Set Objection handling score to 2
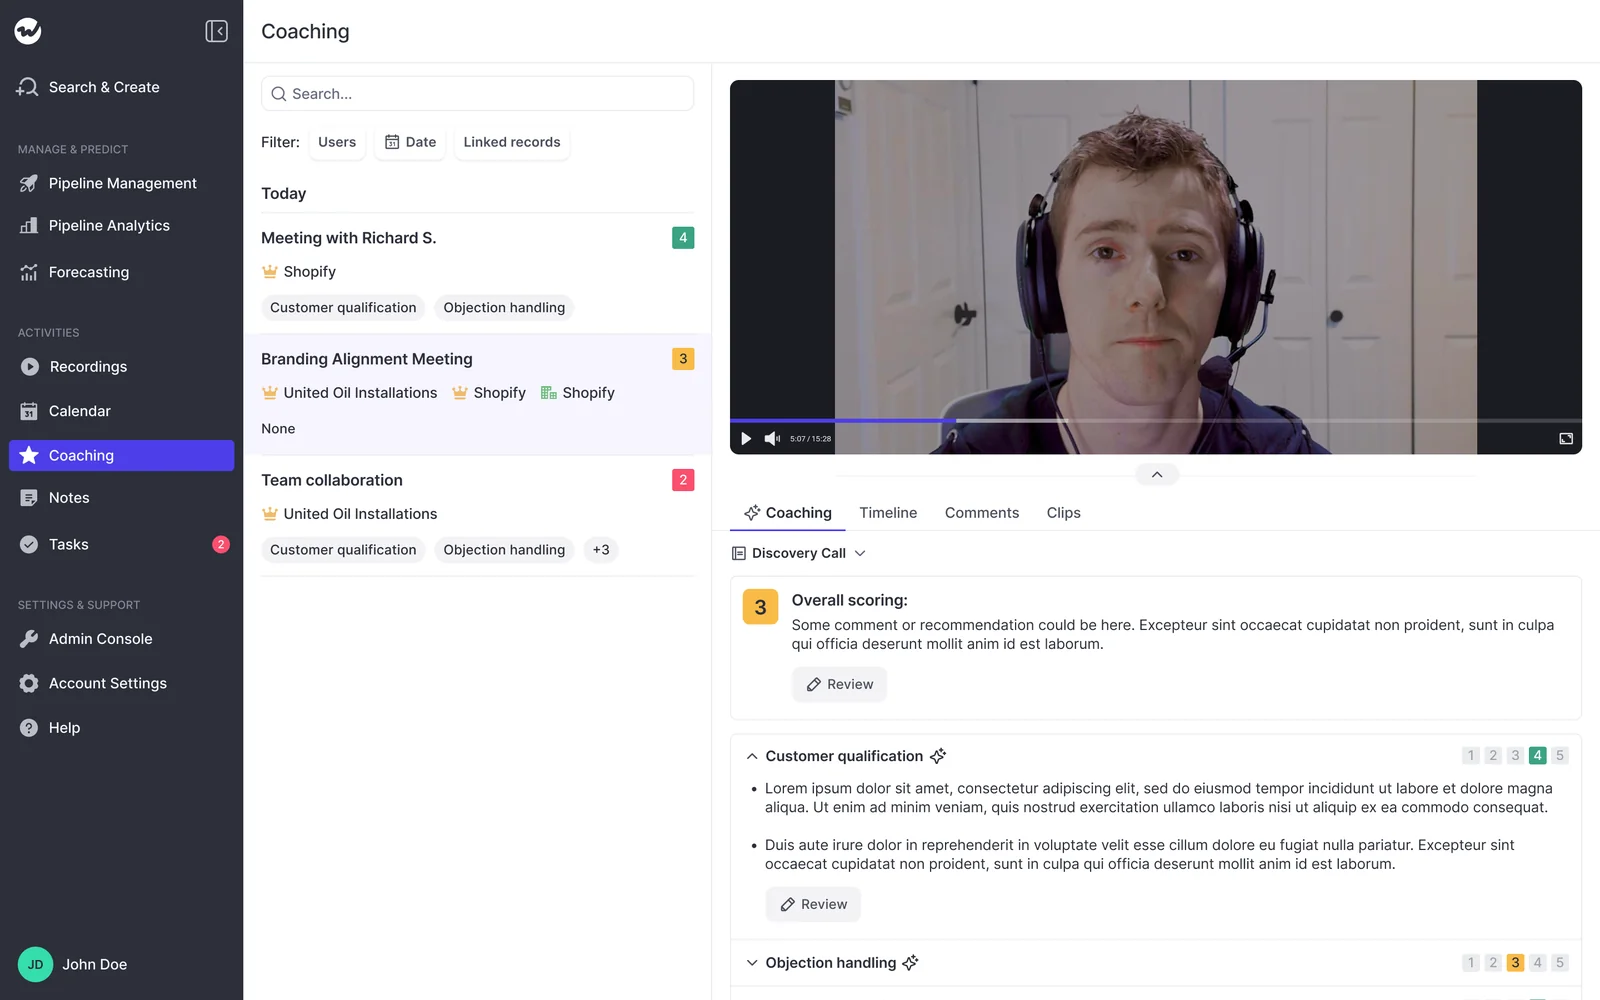1600x1000 pixels. [1493, 963]
